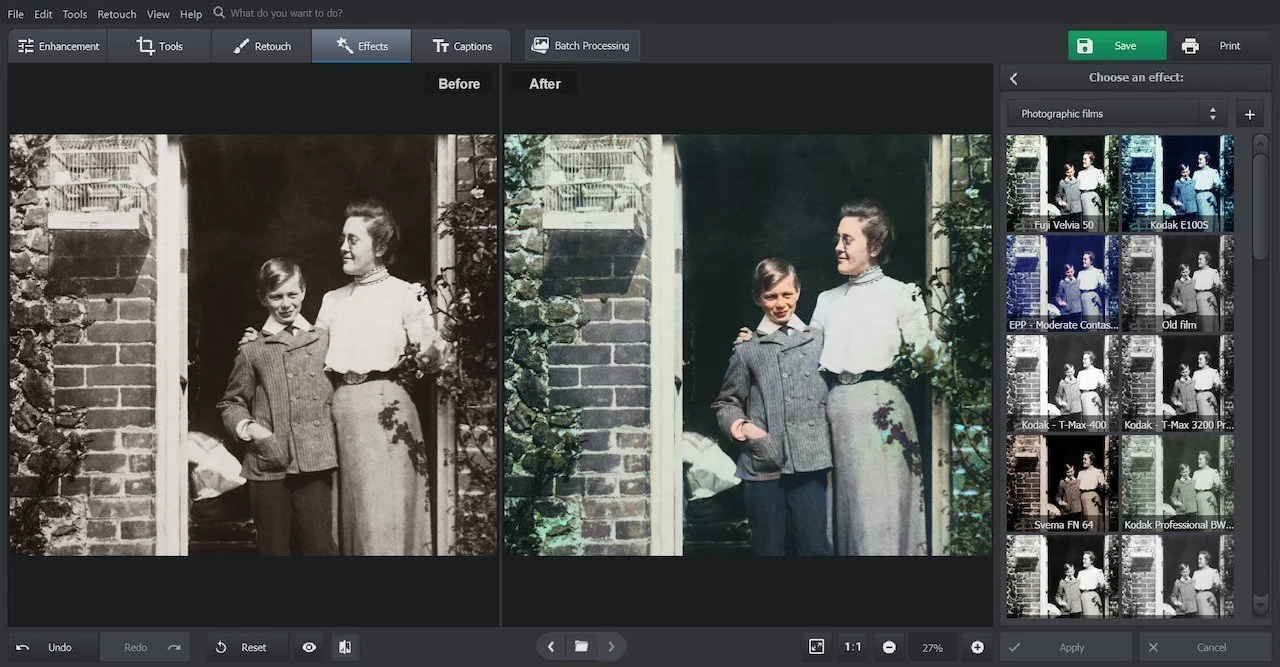Toggle the eye icon to view original

309,647
